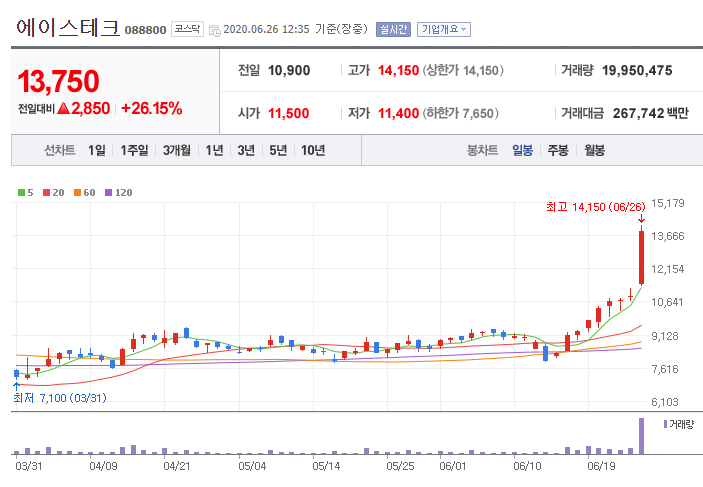Select the 1일 line chart tab
The image size is (703, 487).
(97, 150)
